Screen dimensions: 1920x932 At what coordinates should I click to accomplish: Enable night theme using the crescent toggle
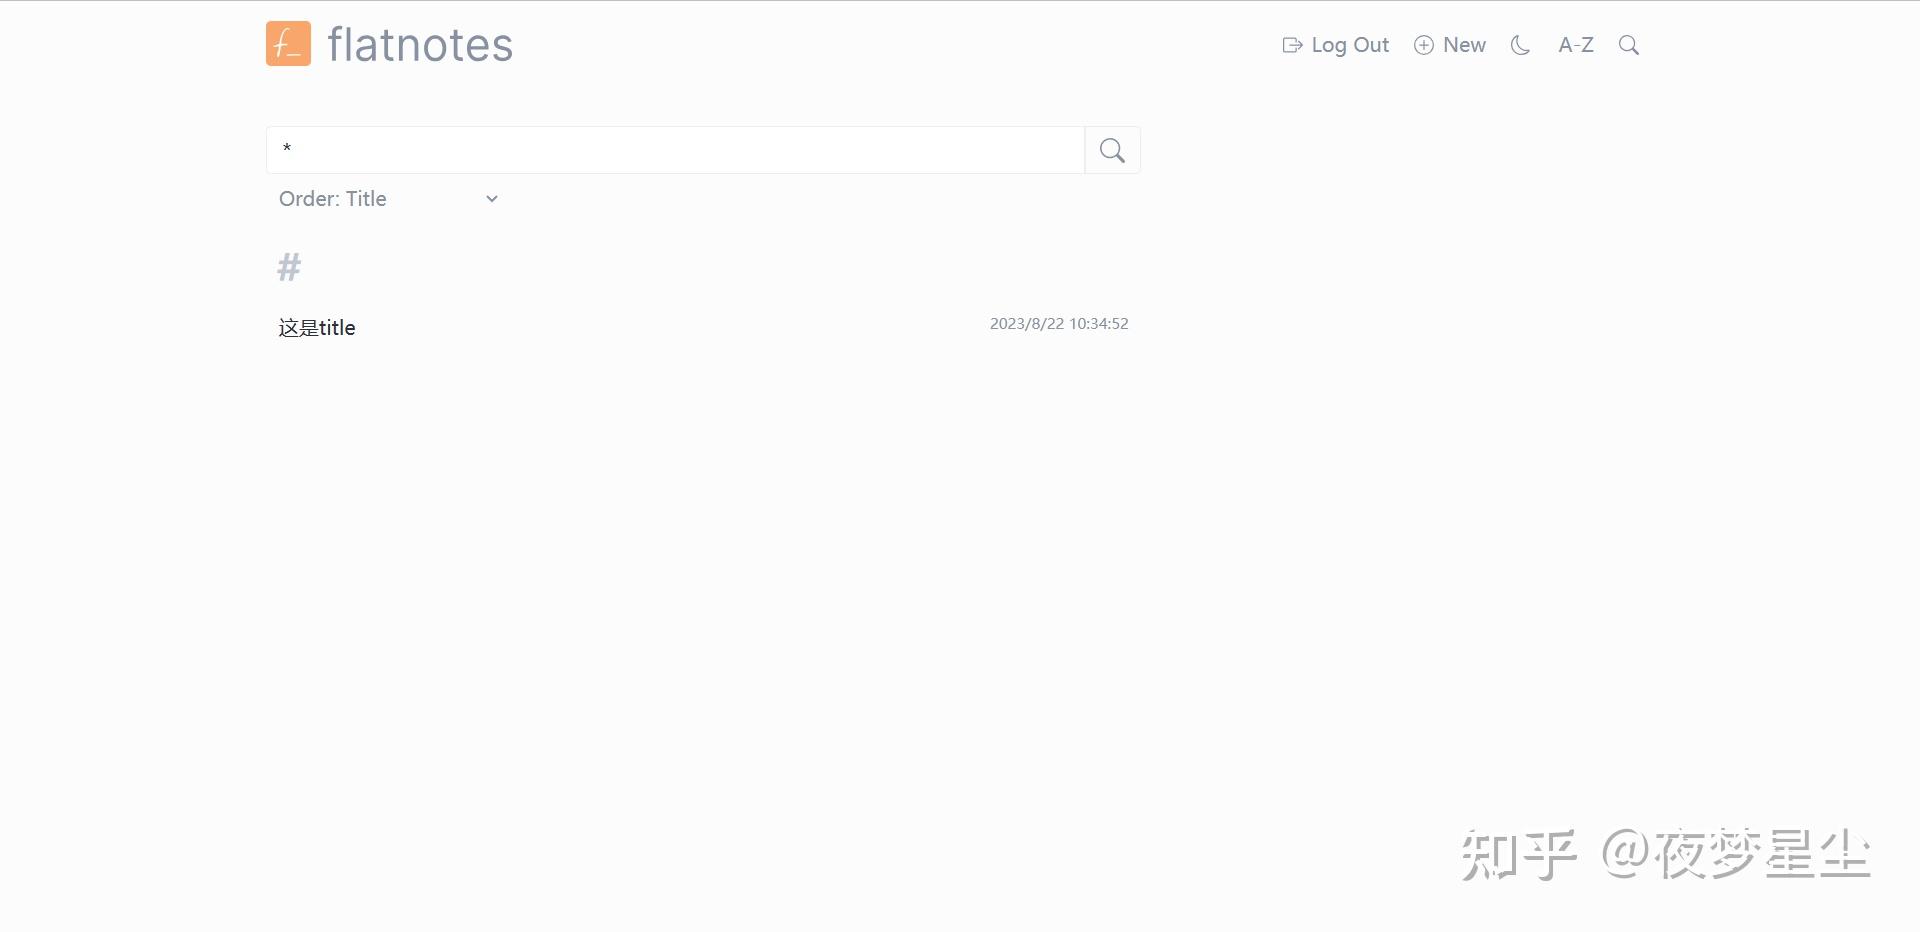1520,45
